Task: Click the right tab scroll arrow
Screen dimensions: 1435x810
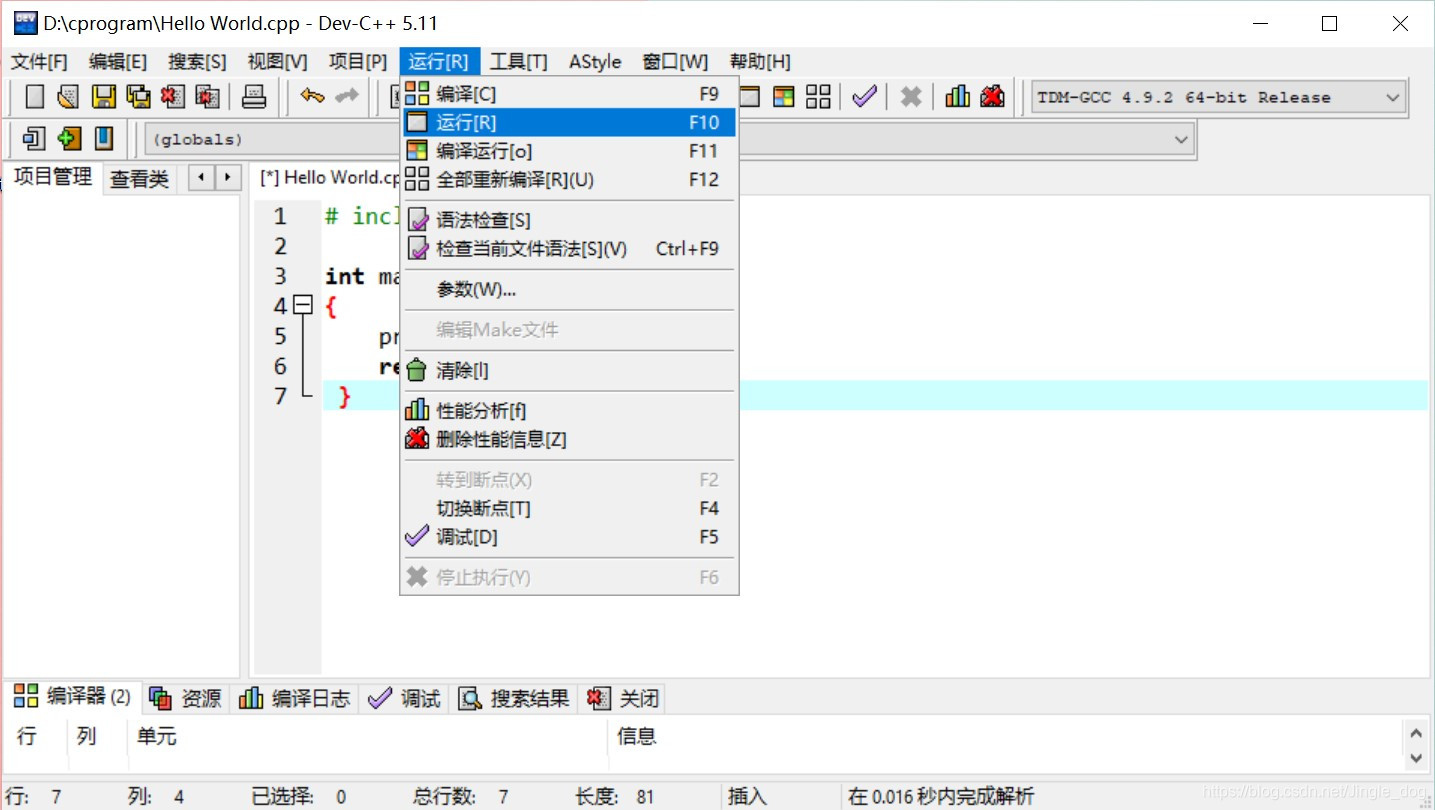Action: tap(229, 178)
